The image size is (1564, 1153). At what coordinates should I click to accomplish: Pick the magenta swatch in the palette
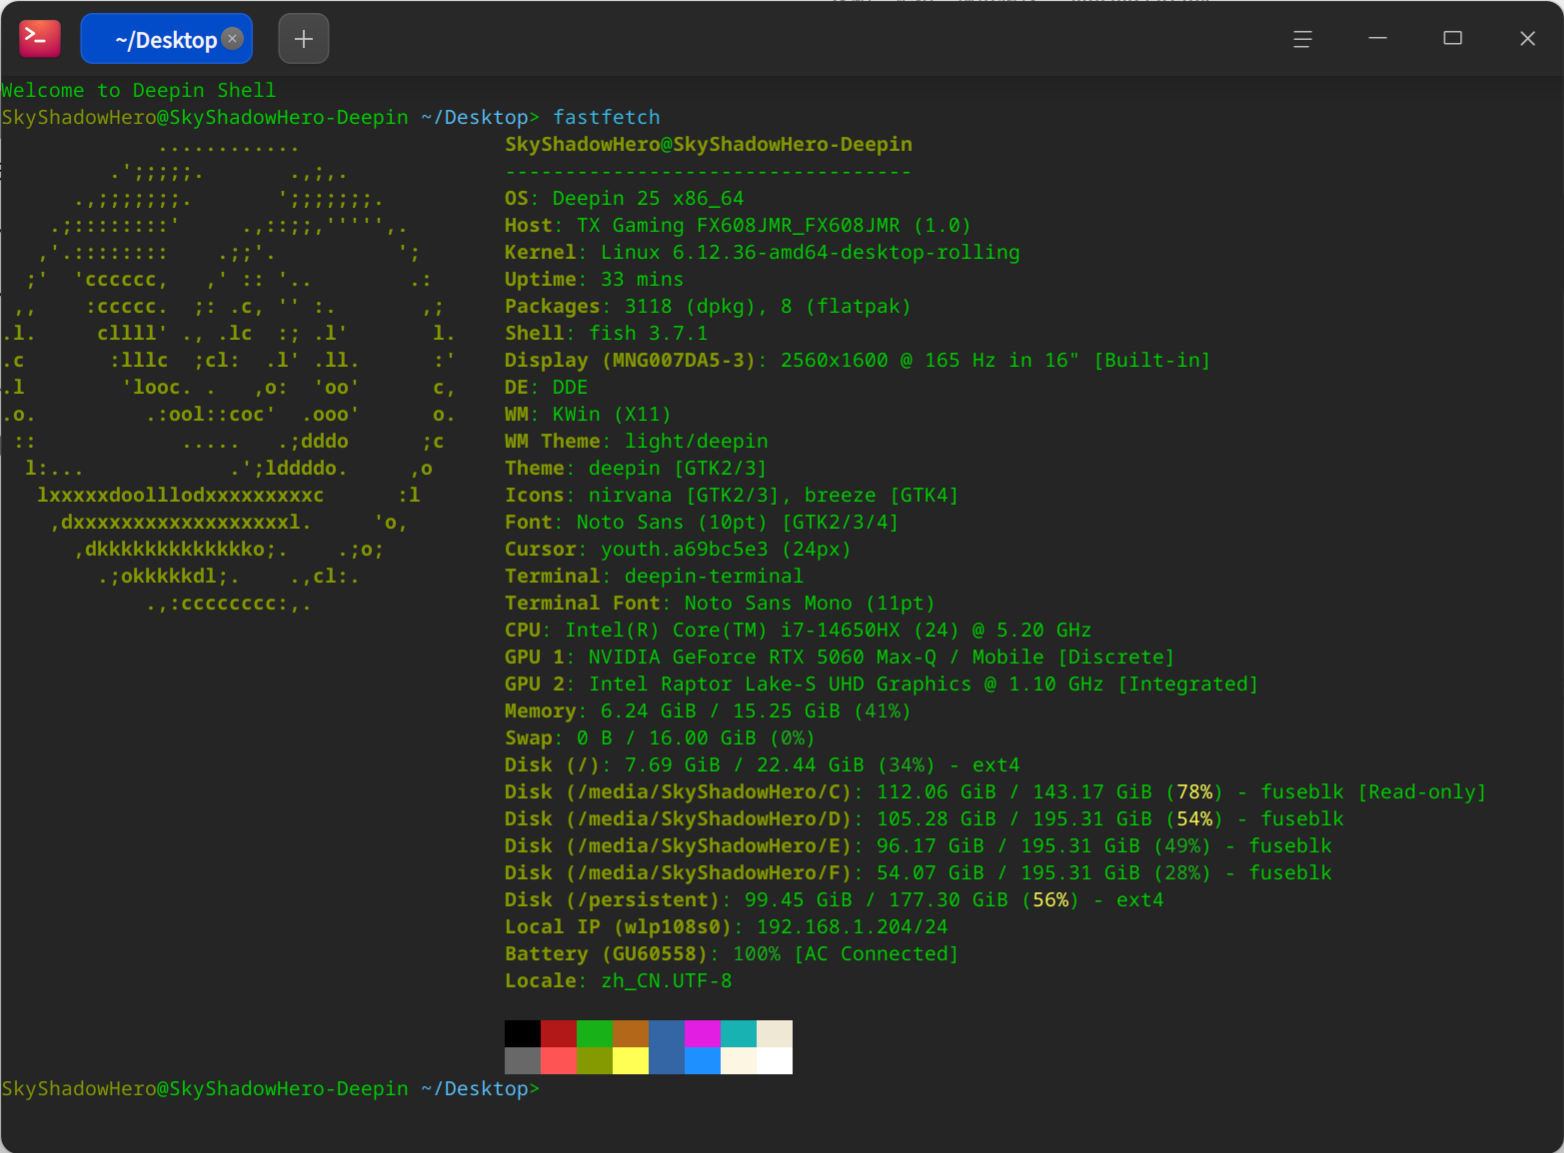coord(703,1033)
